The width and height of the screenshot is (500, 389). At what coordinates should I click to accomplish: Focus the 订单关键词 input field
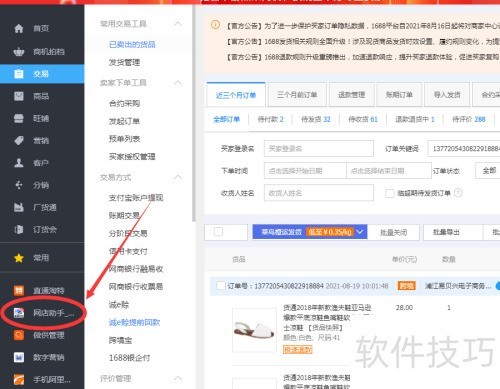[464, 149]
